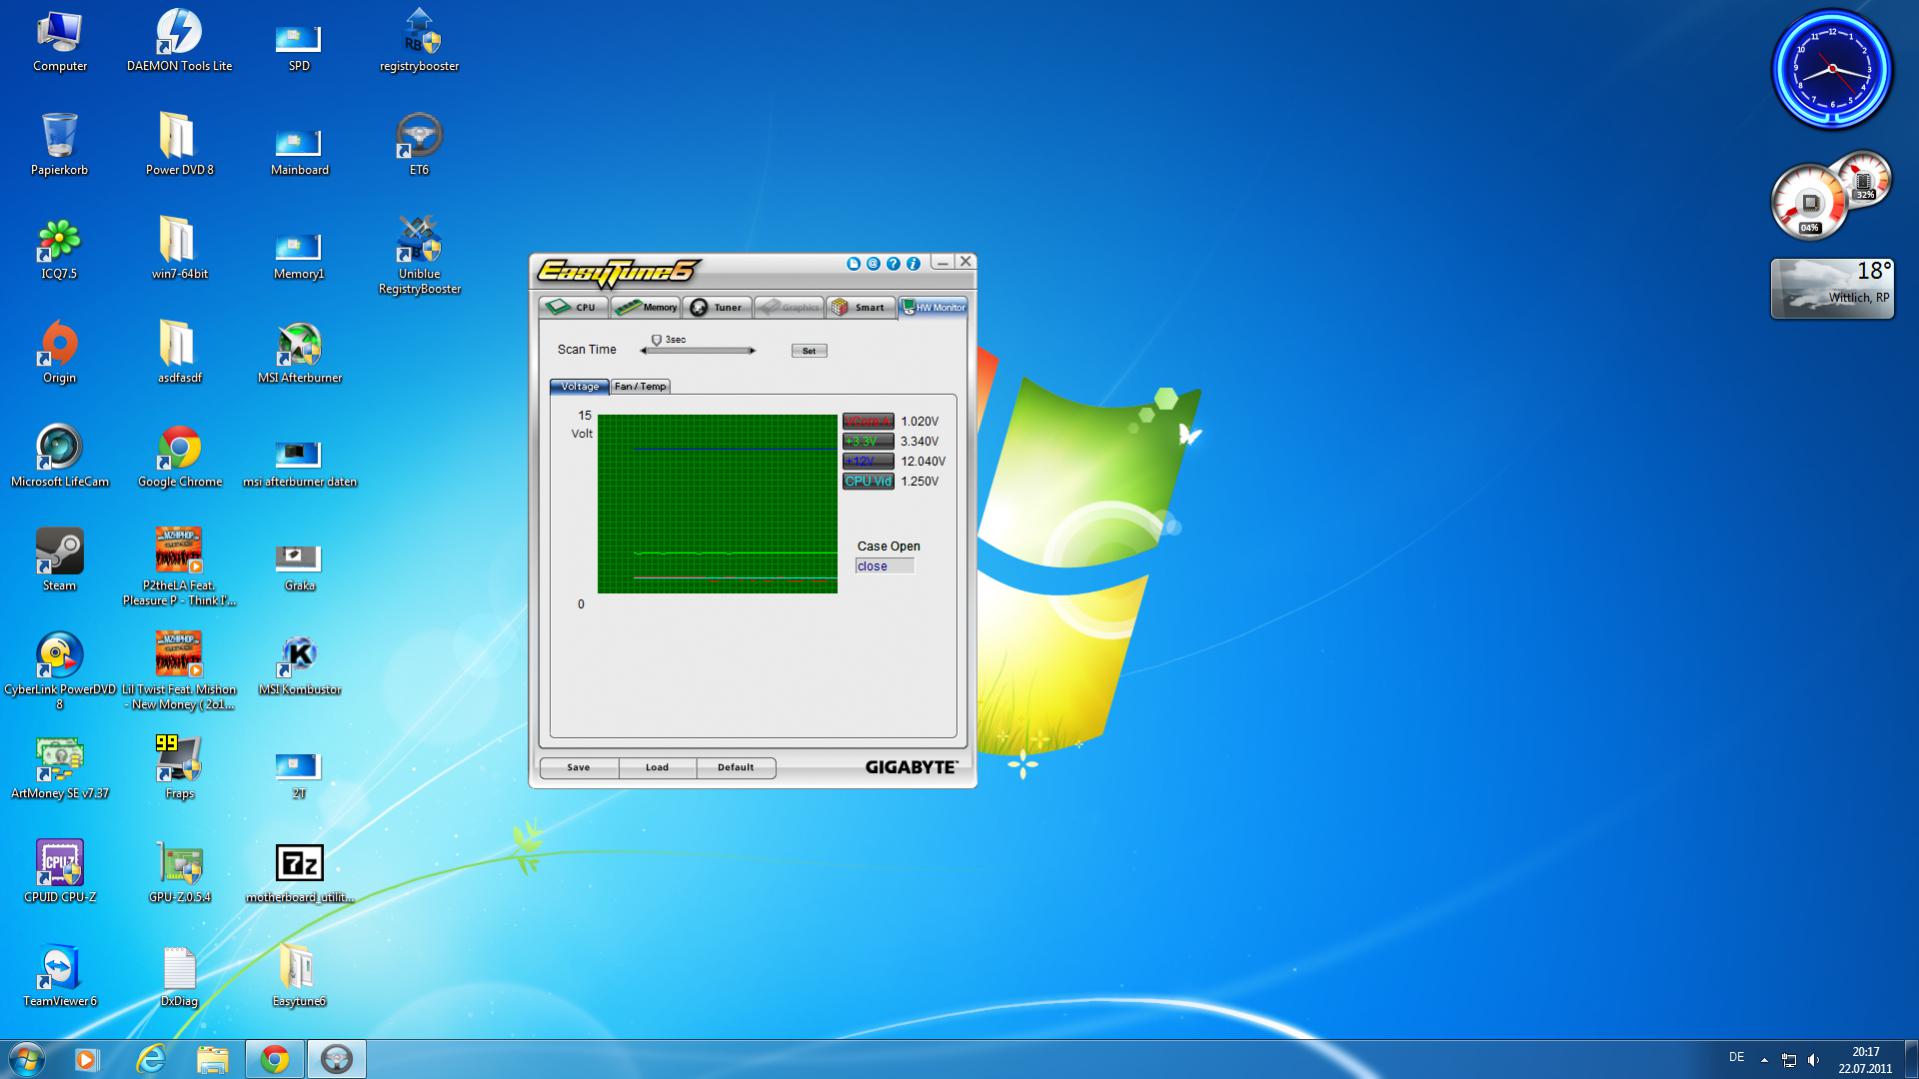Select the Steam desktop shortcut

point(59,562)
